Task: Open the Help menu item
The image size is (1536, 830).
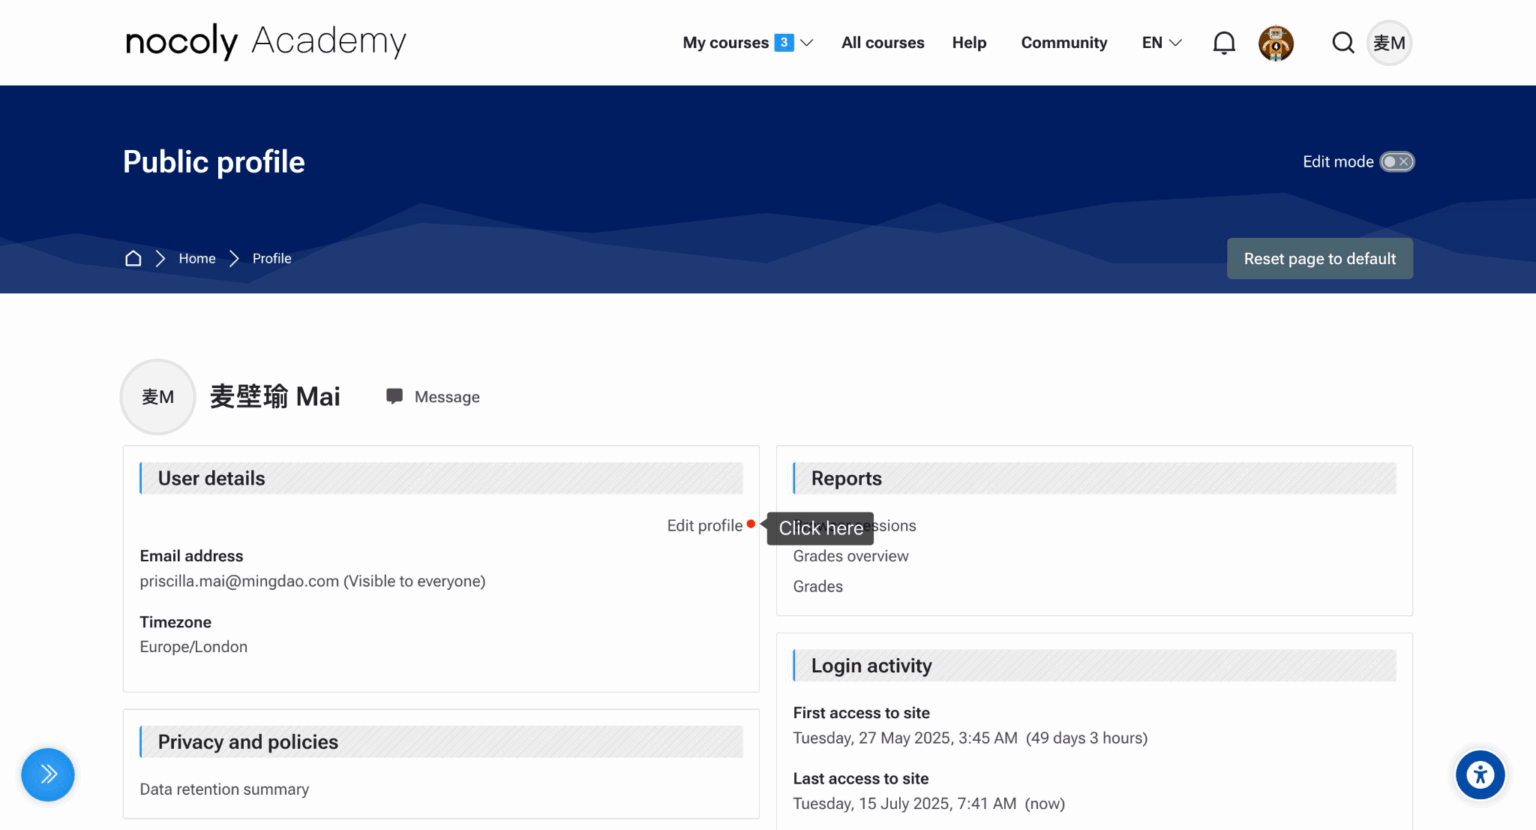Action: point(969,43)
